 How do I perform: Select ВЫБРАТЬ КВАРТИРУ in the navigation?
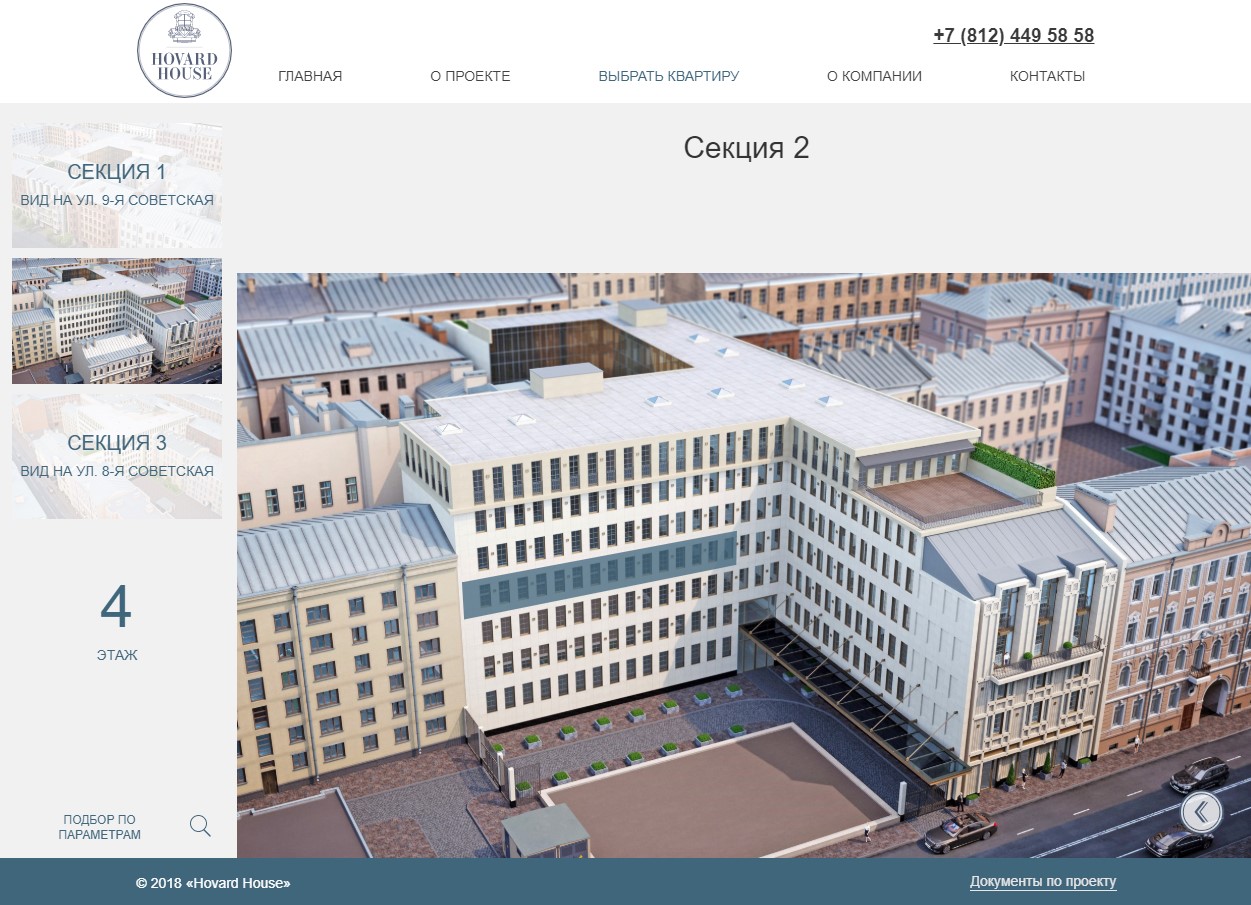pos(669,76)
